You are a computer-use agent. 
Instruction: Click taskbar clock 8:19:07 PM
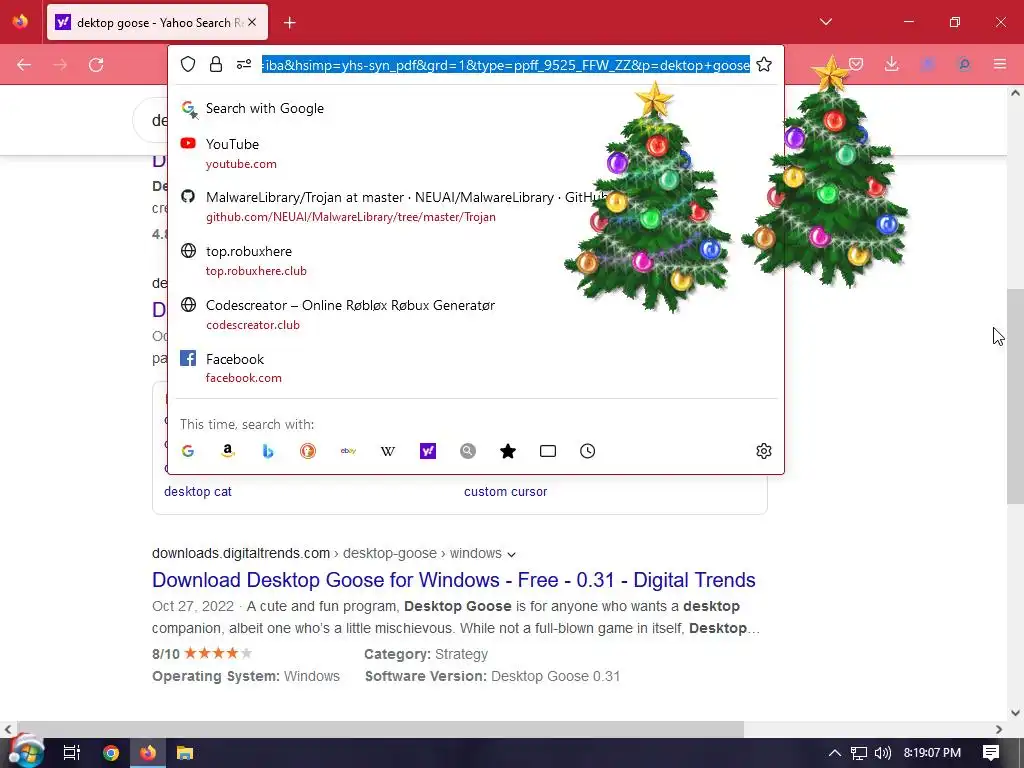[x=932, y=753]
